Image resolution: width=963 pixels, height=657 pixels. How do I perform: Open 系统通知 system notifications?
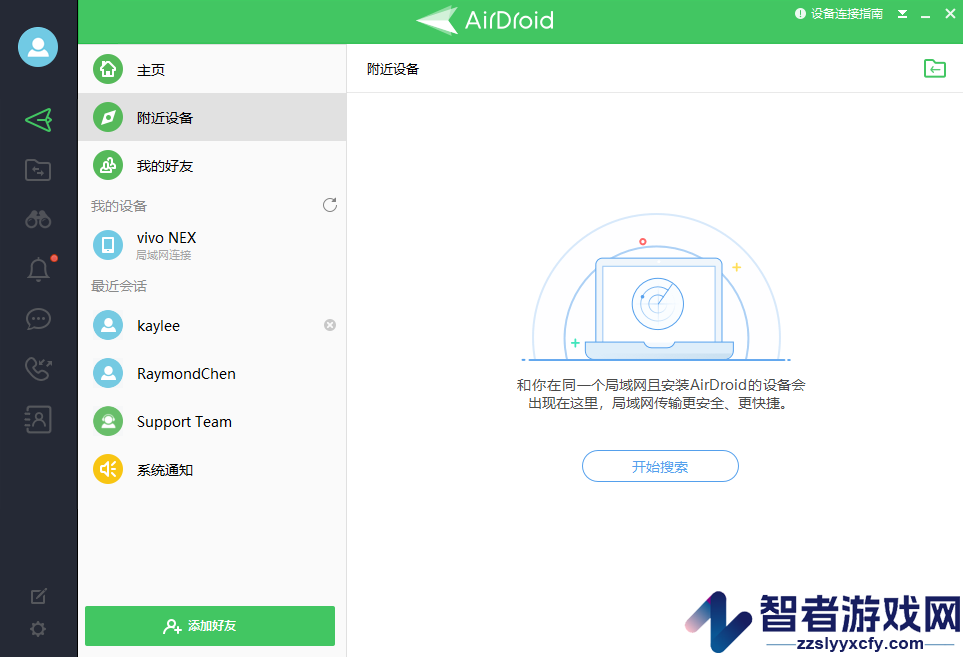pyautogui.click(x=212, y=470)
